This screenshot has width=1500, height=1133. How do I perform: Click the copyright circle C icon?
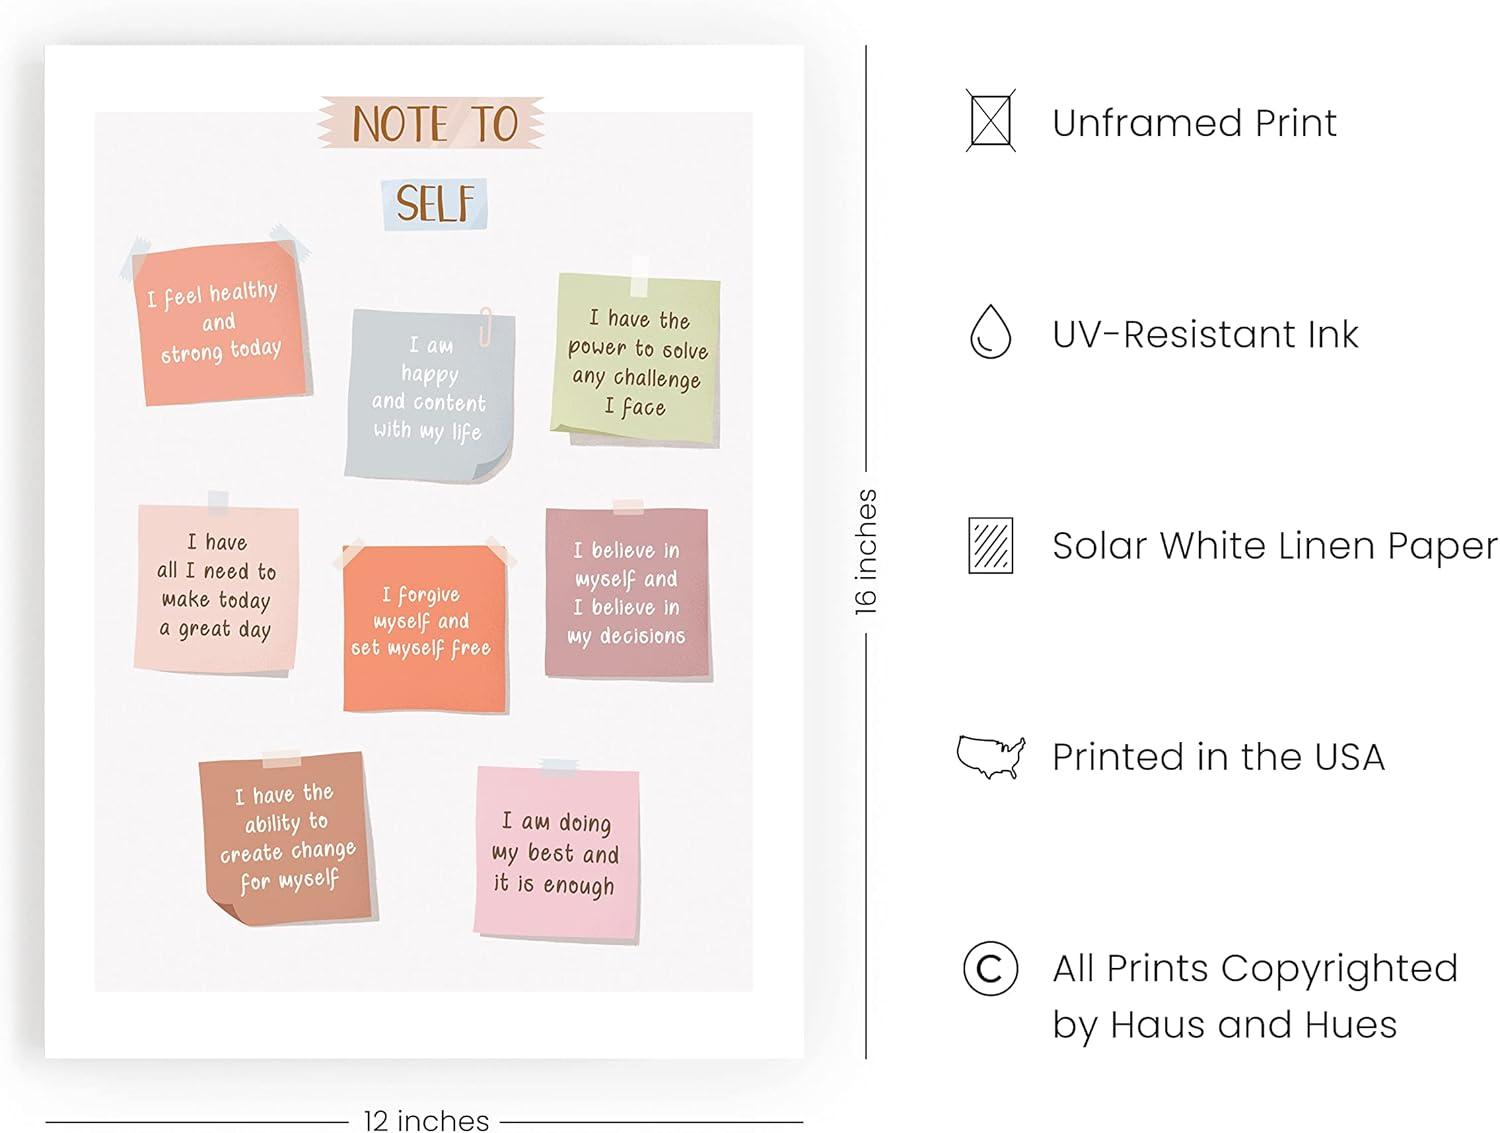pyautogui.click(x=990, y=968)
